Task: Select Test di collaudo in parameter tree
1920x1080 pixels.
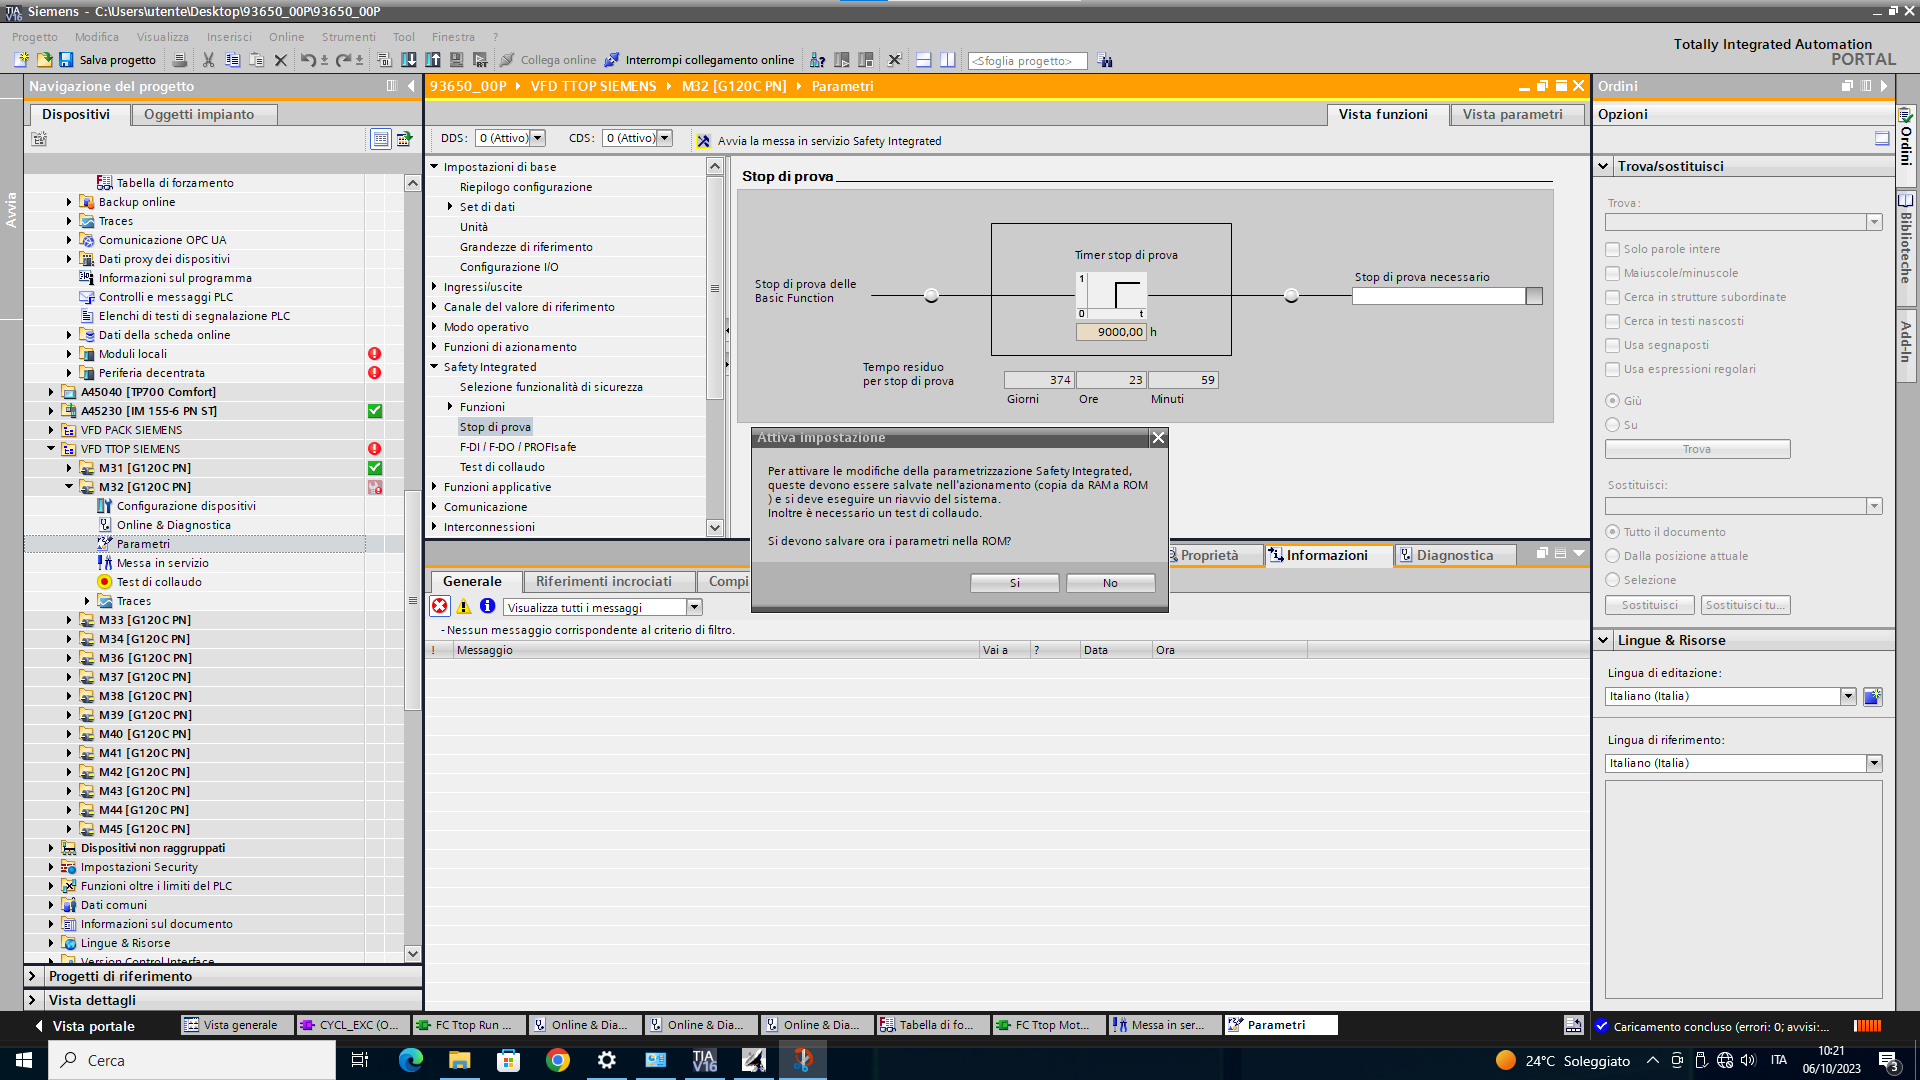Action: (x=502, y=467)
